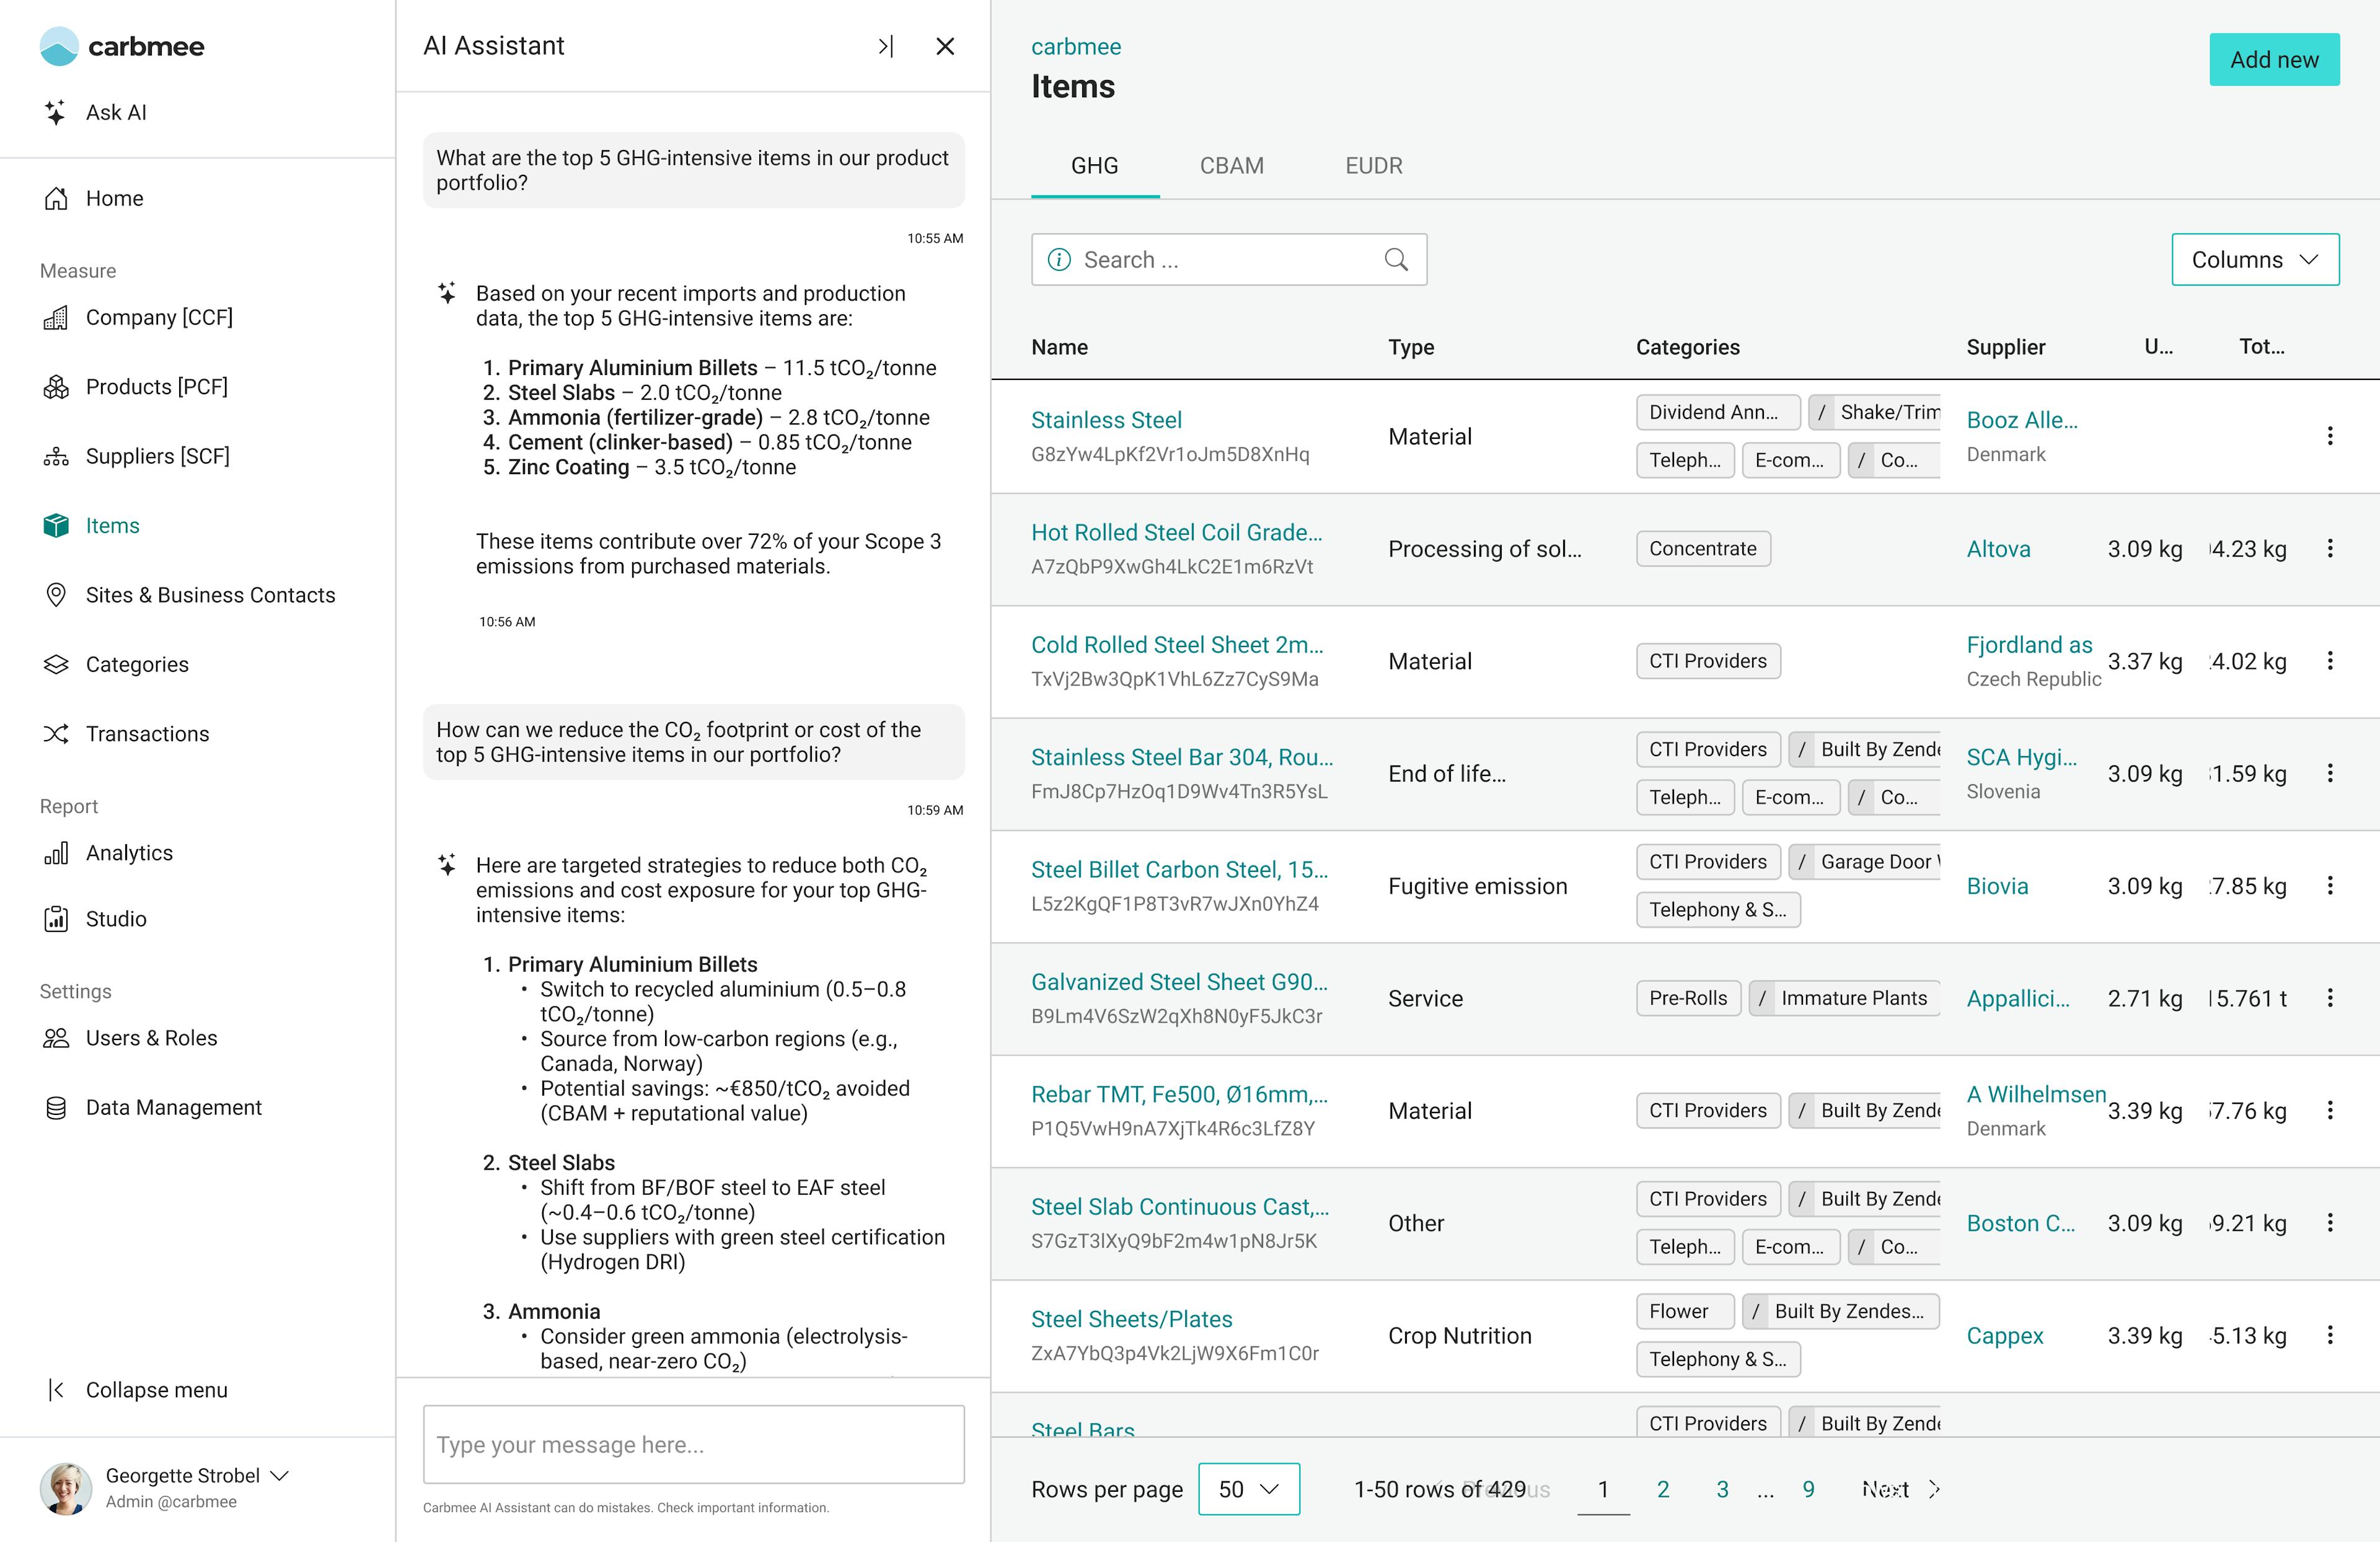Switch to the EUDR tab
The width and height of the screenshot is (2380, 1542).
coord(1373,166)
